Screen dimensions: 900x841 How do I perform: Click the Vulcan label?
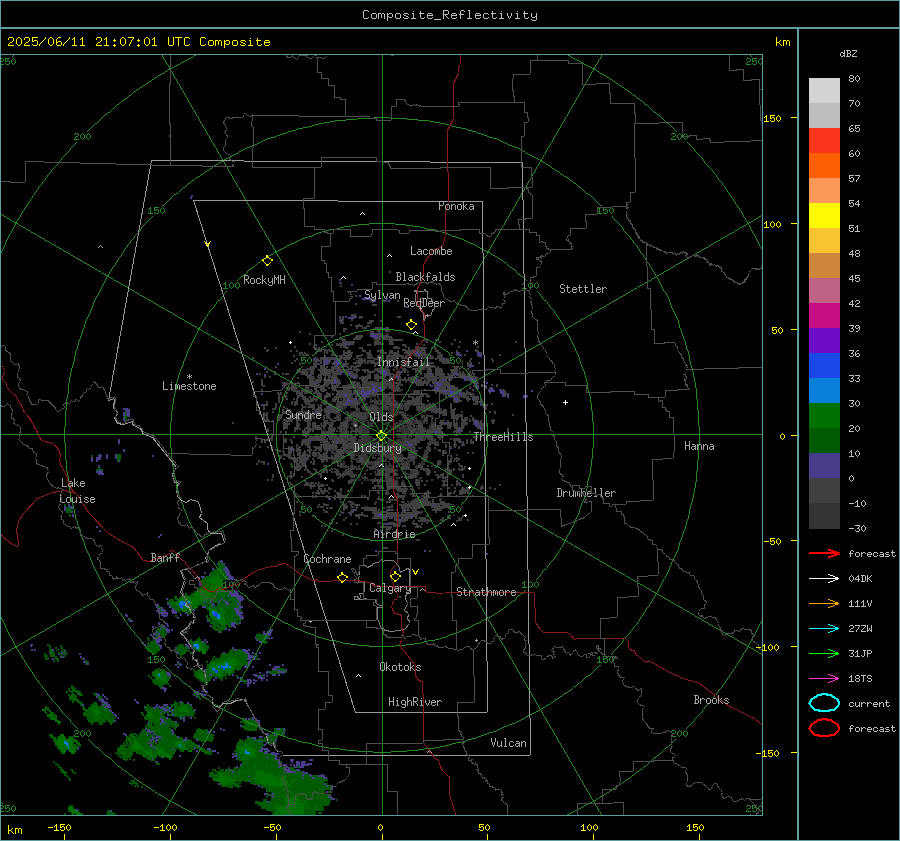pyautogui.click(x=508, y=743)
